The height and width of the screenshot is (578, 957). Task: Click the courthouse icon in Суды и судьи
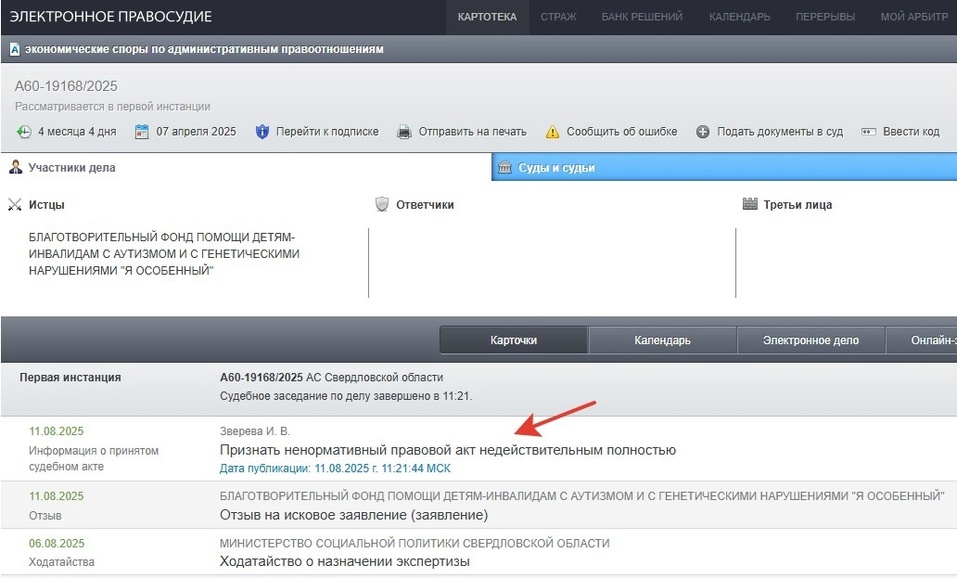(x=505, y=168)
